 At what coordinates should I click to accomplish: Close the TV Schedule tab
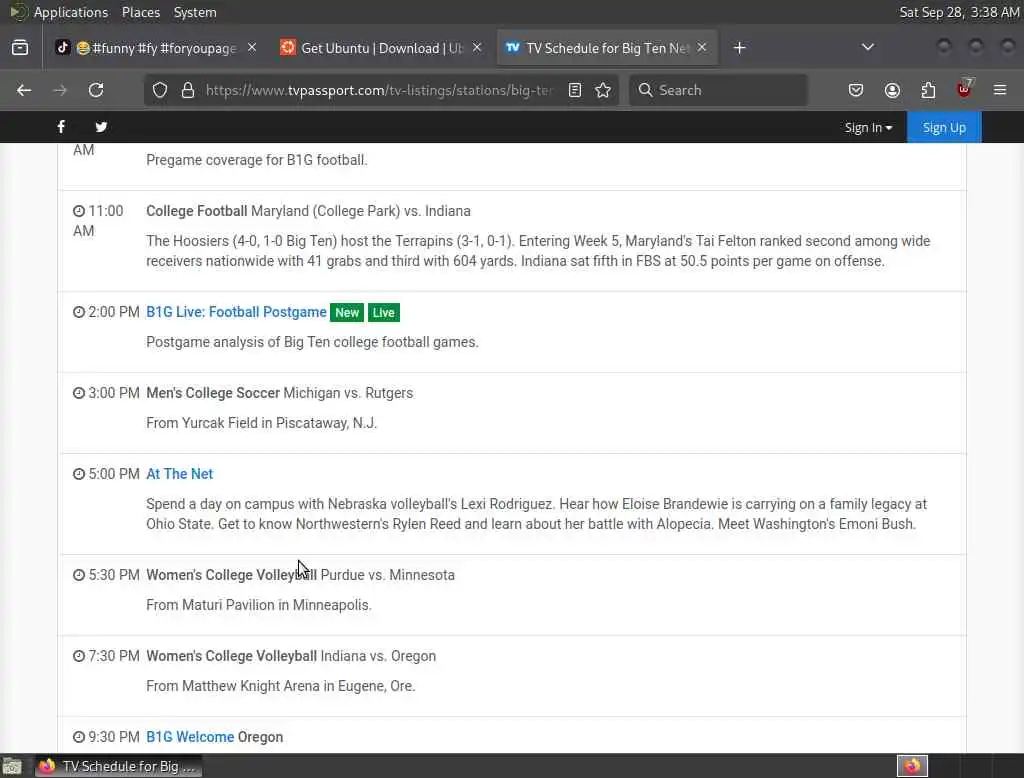702,48
